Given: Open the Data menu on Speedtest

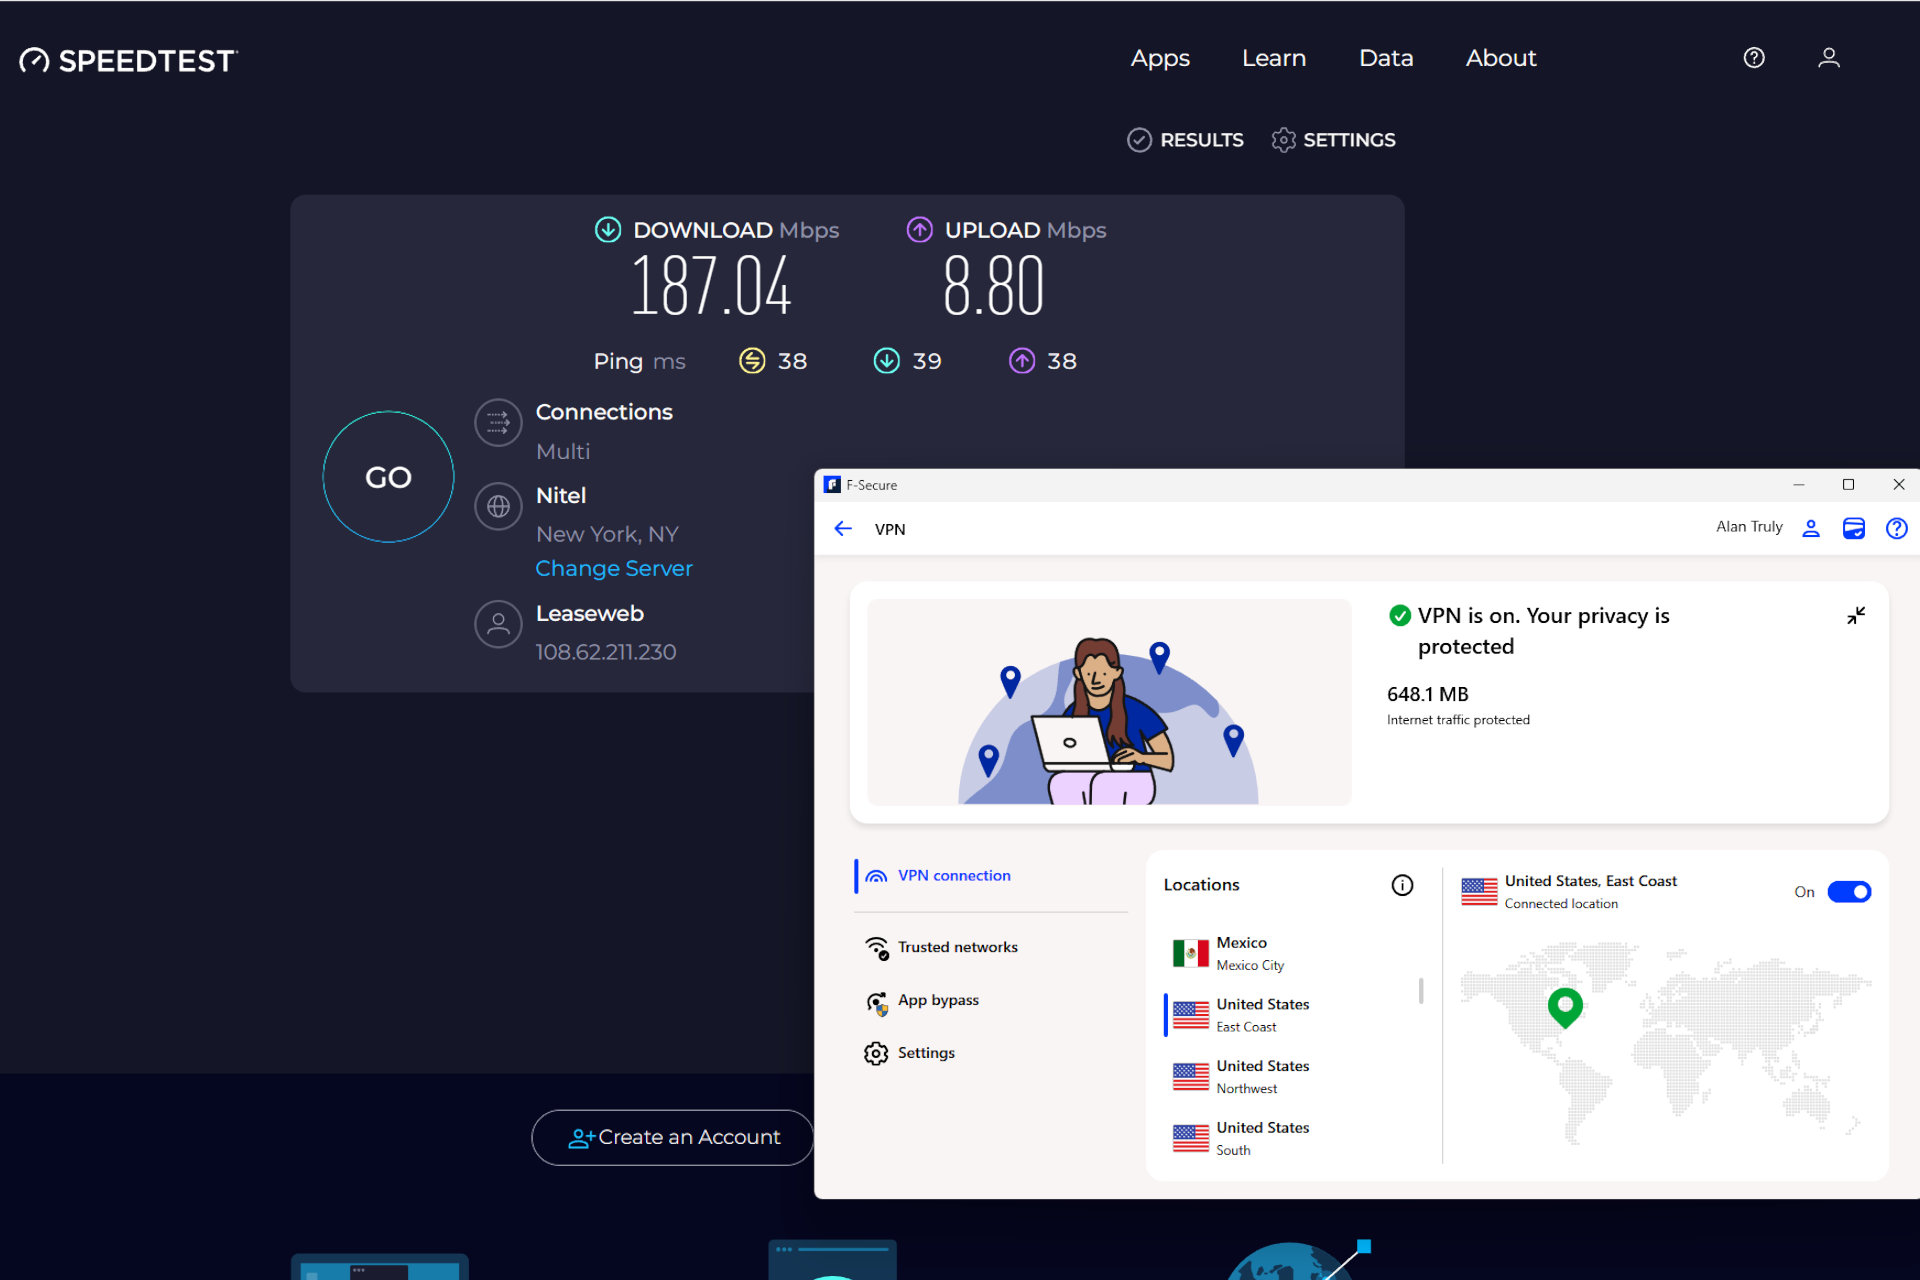Looking at the screenshot, I should (x=1384, y=59).
